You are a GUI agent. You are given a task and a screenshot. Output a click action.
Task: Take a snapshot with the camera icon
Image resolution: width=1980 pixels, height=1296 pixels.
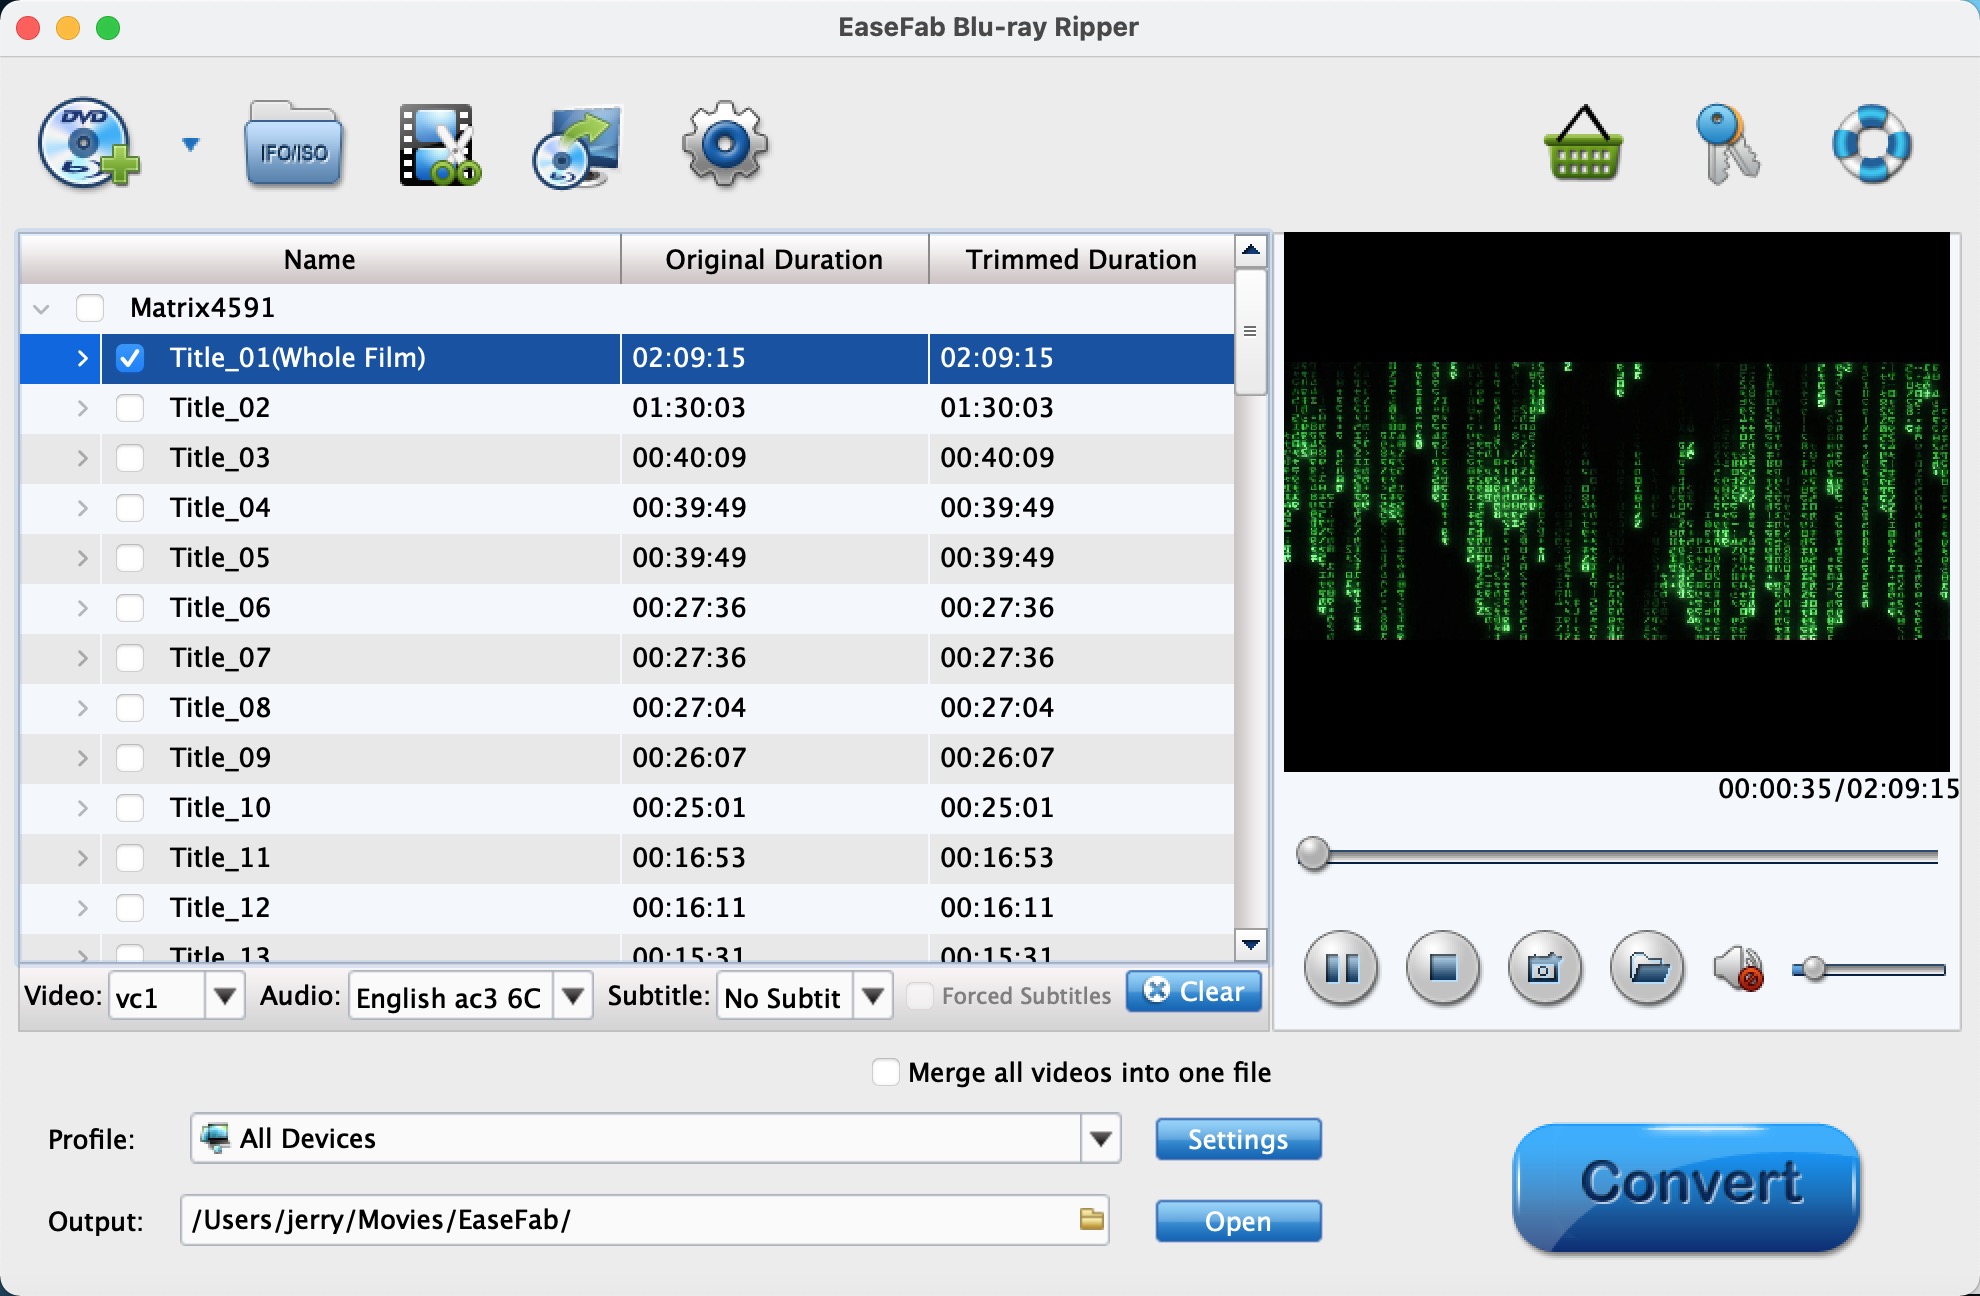[x=1545, y=968]
